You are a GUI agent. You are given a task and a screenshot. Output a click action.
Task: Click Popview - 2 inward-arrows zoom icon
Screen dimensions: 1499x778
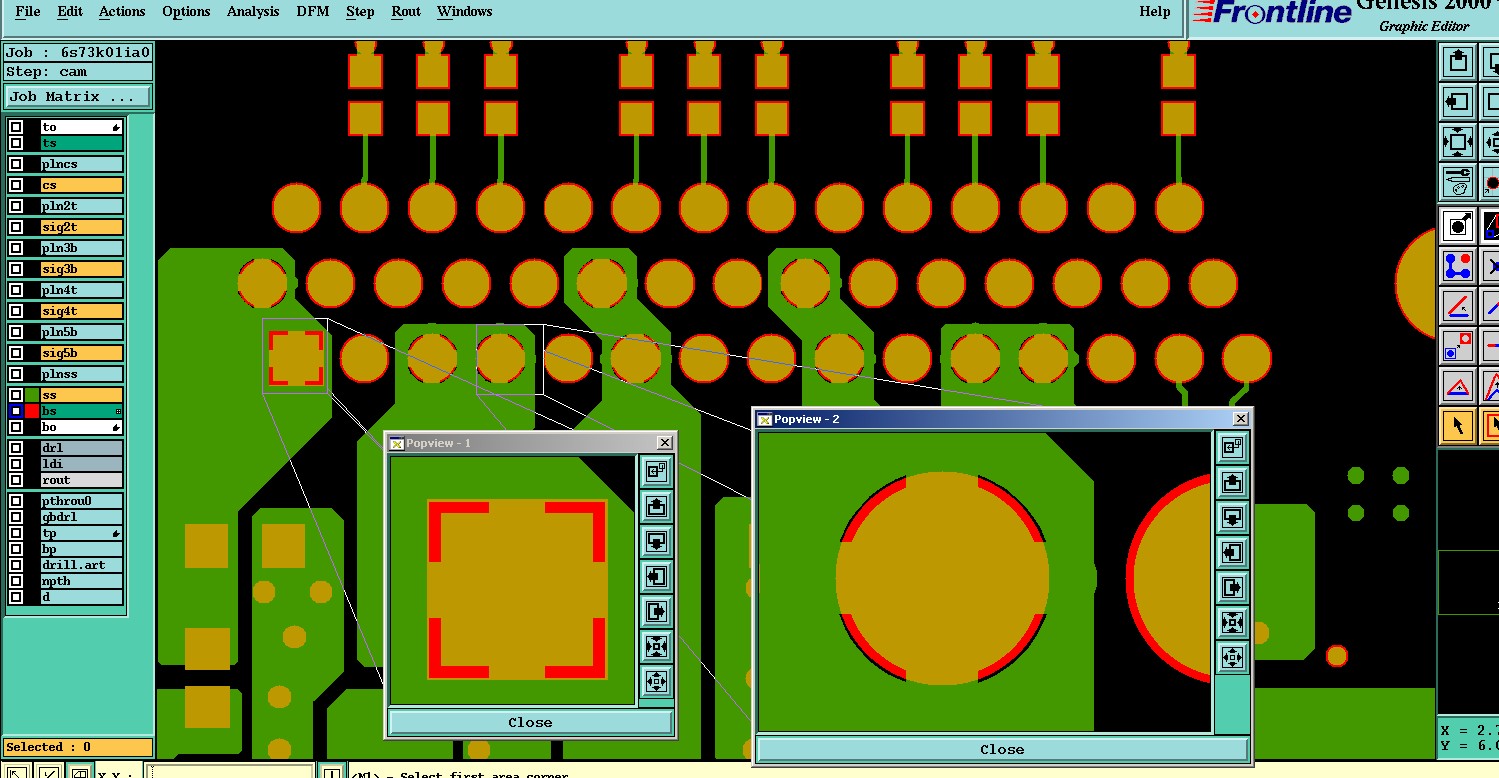(1233, 623)
